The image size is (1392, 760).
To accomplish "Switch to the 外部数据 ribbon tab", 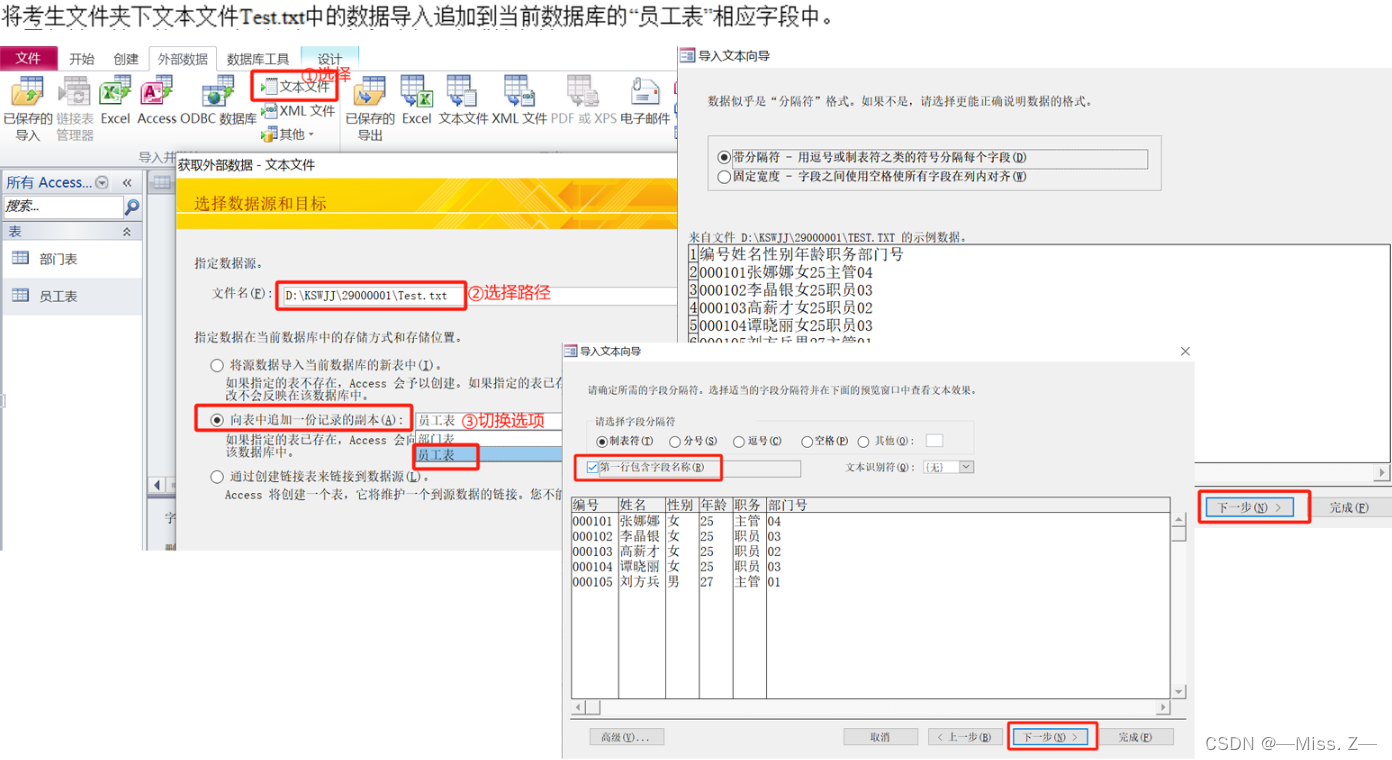I will click(x=183, y=59).
